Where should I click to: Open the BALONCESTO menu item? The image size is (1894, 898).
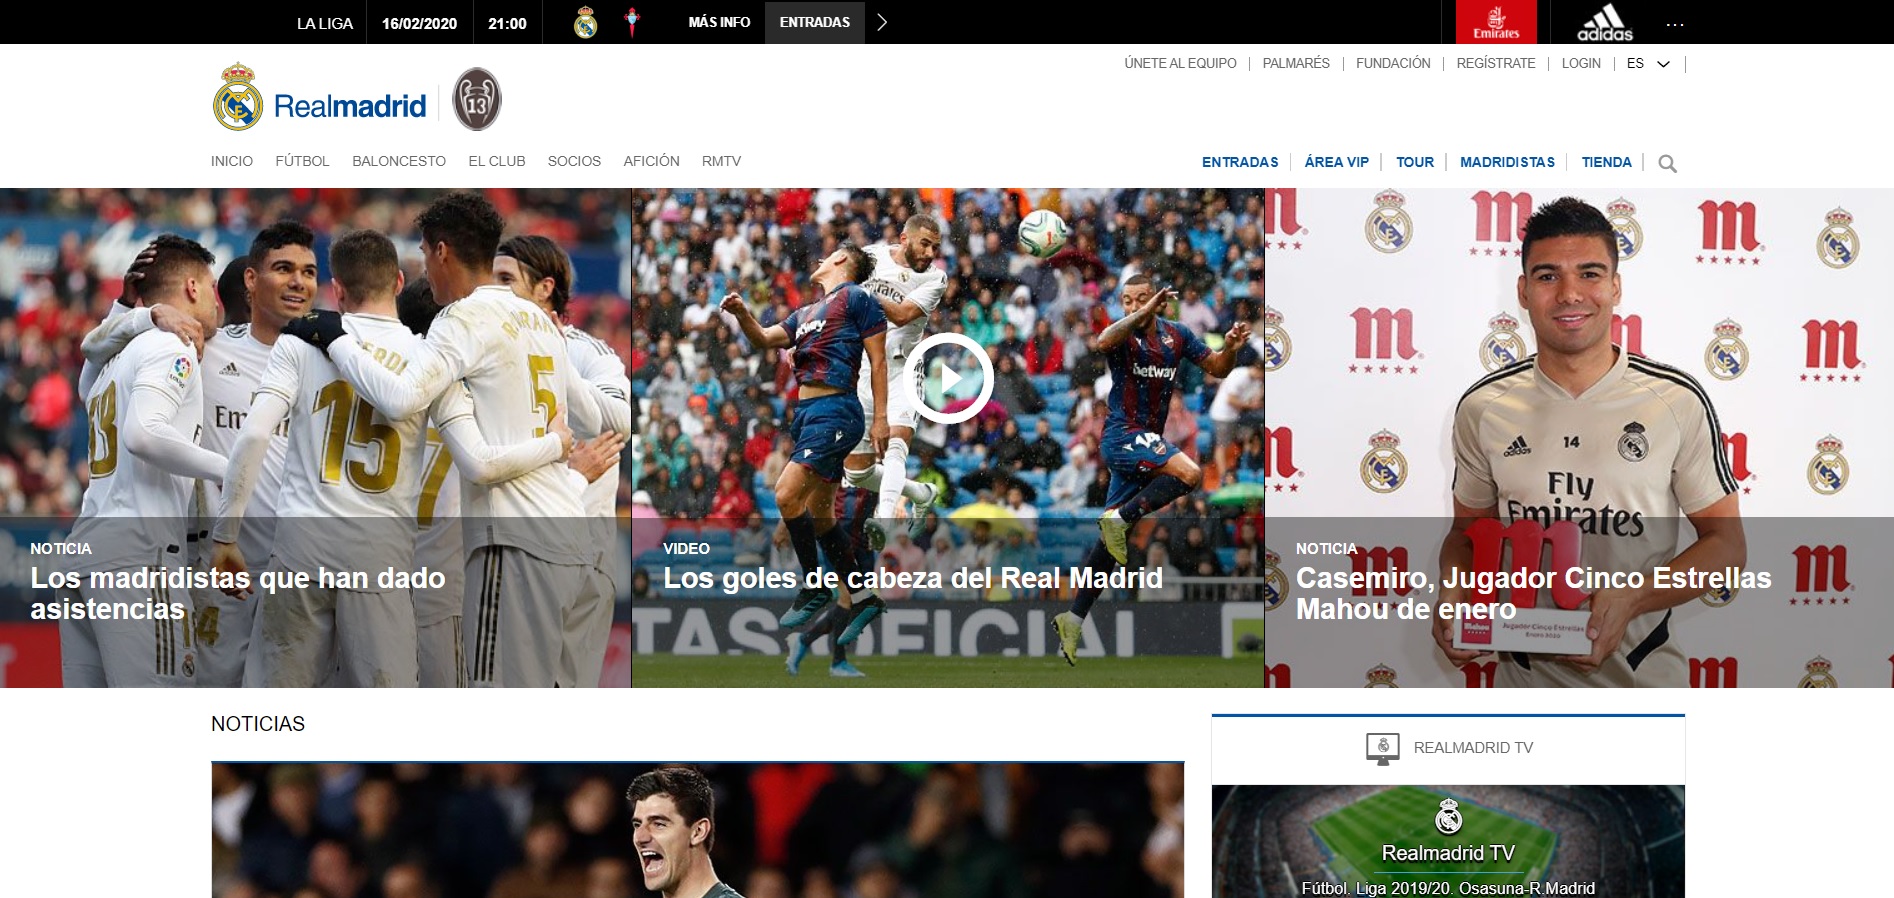399,161
